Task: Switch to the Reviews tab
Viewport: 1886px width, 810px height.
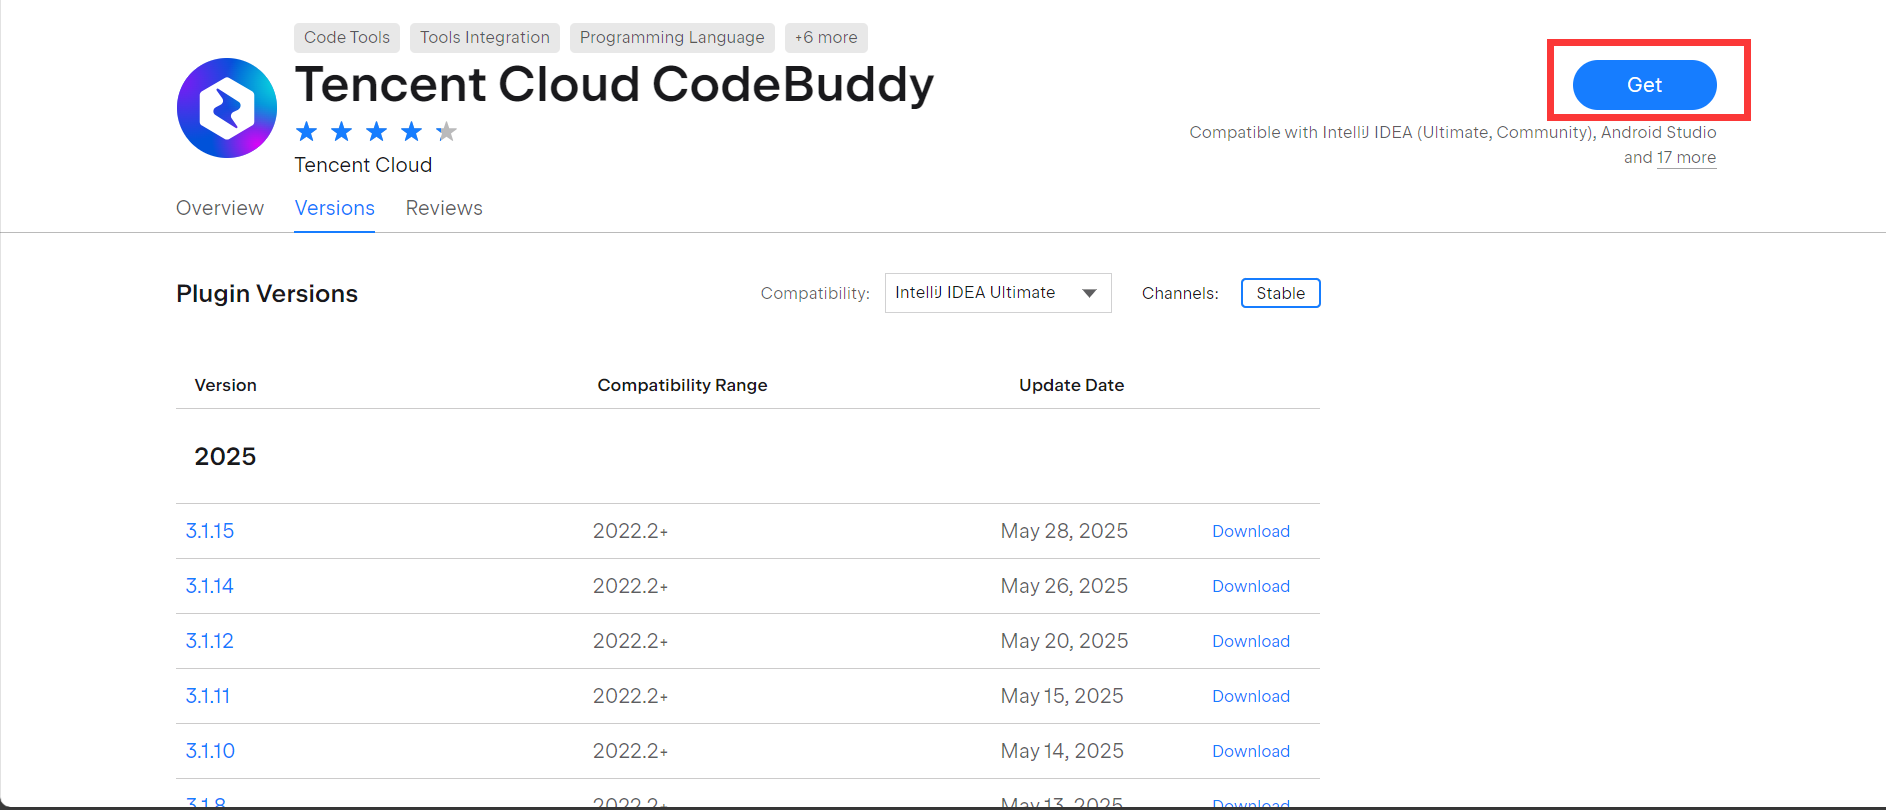Action: (444, 208)
